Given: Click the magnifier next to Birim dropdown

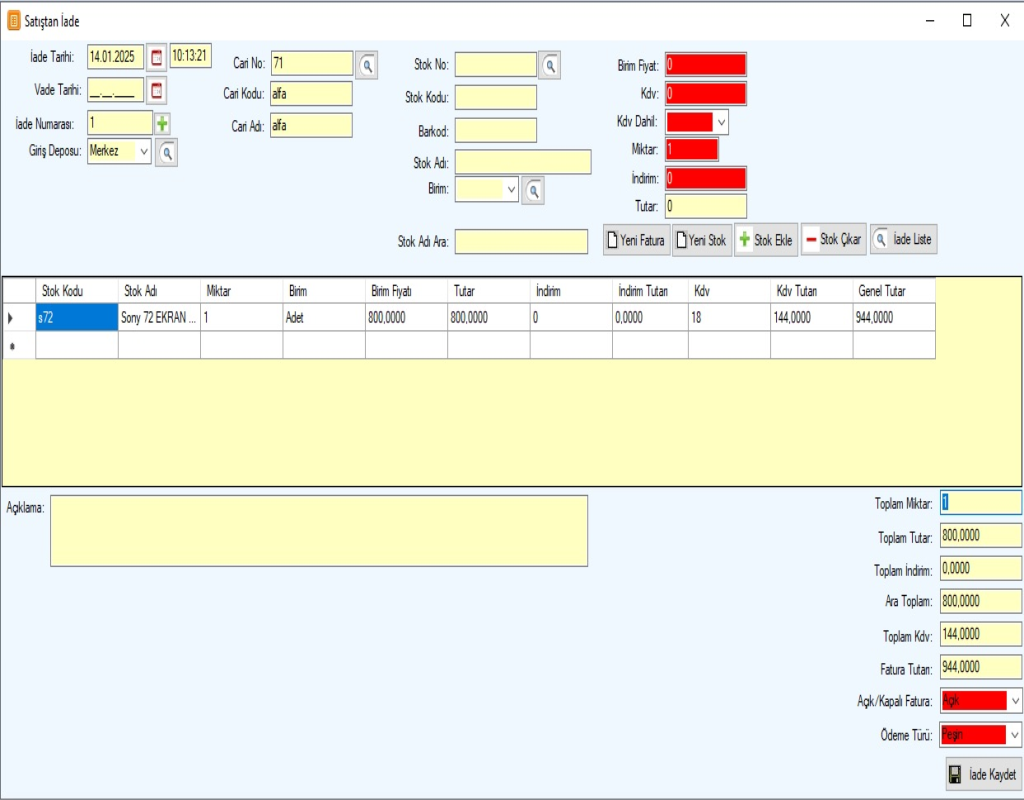Looking at the screenshot, I should pos(533,190).
